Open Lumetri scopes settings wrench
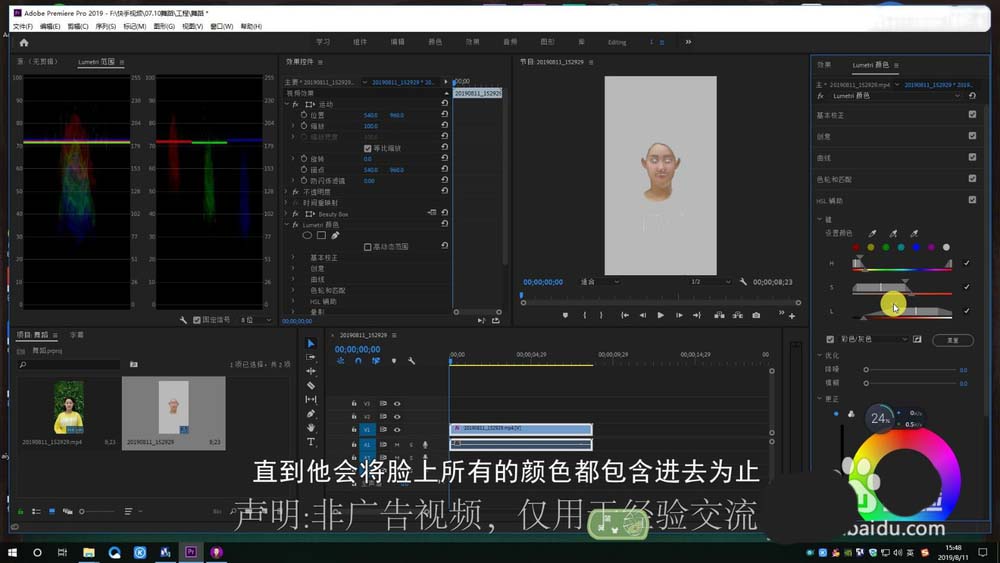Image resolution: width=1000 pixels, height=563 pixels. pyautogui.click(x=184, y=320)
